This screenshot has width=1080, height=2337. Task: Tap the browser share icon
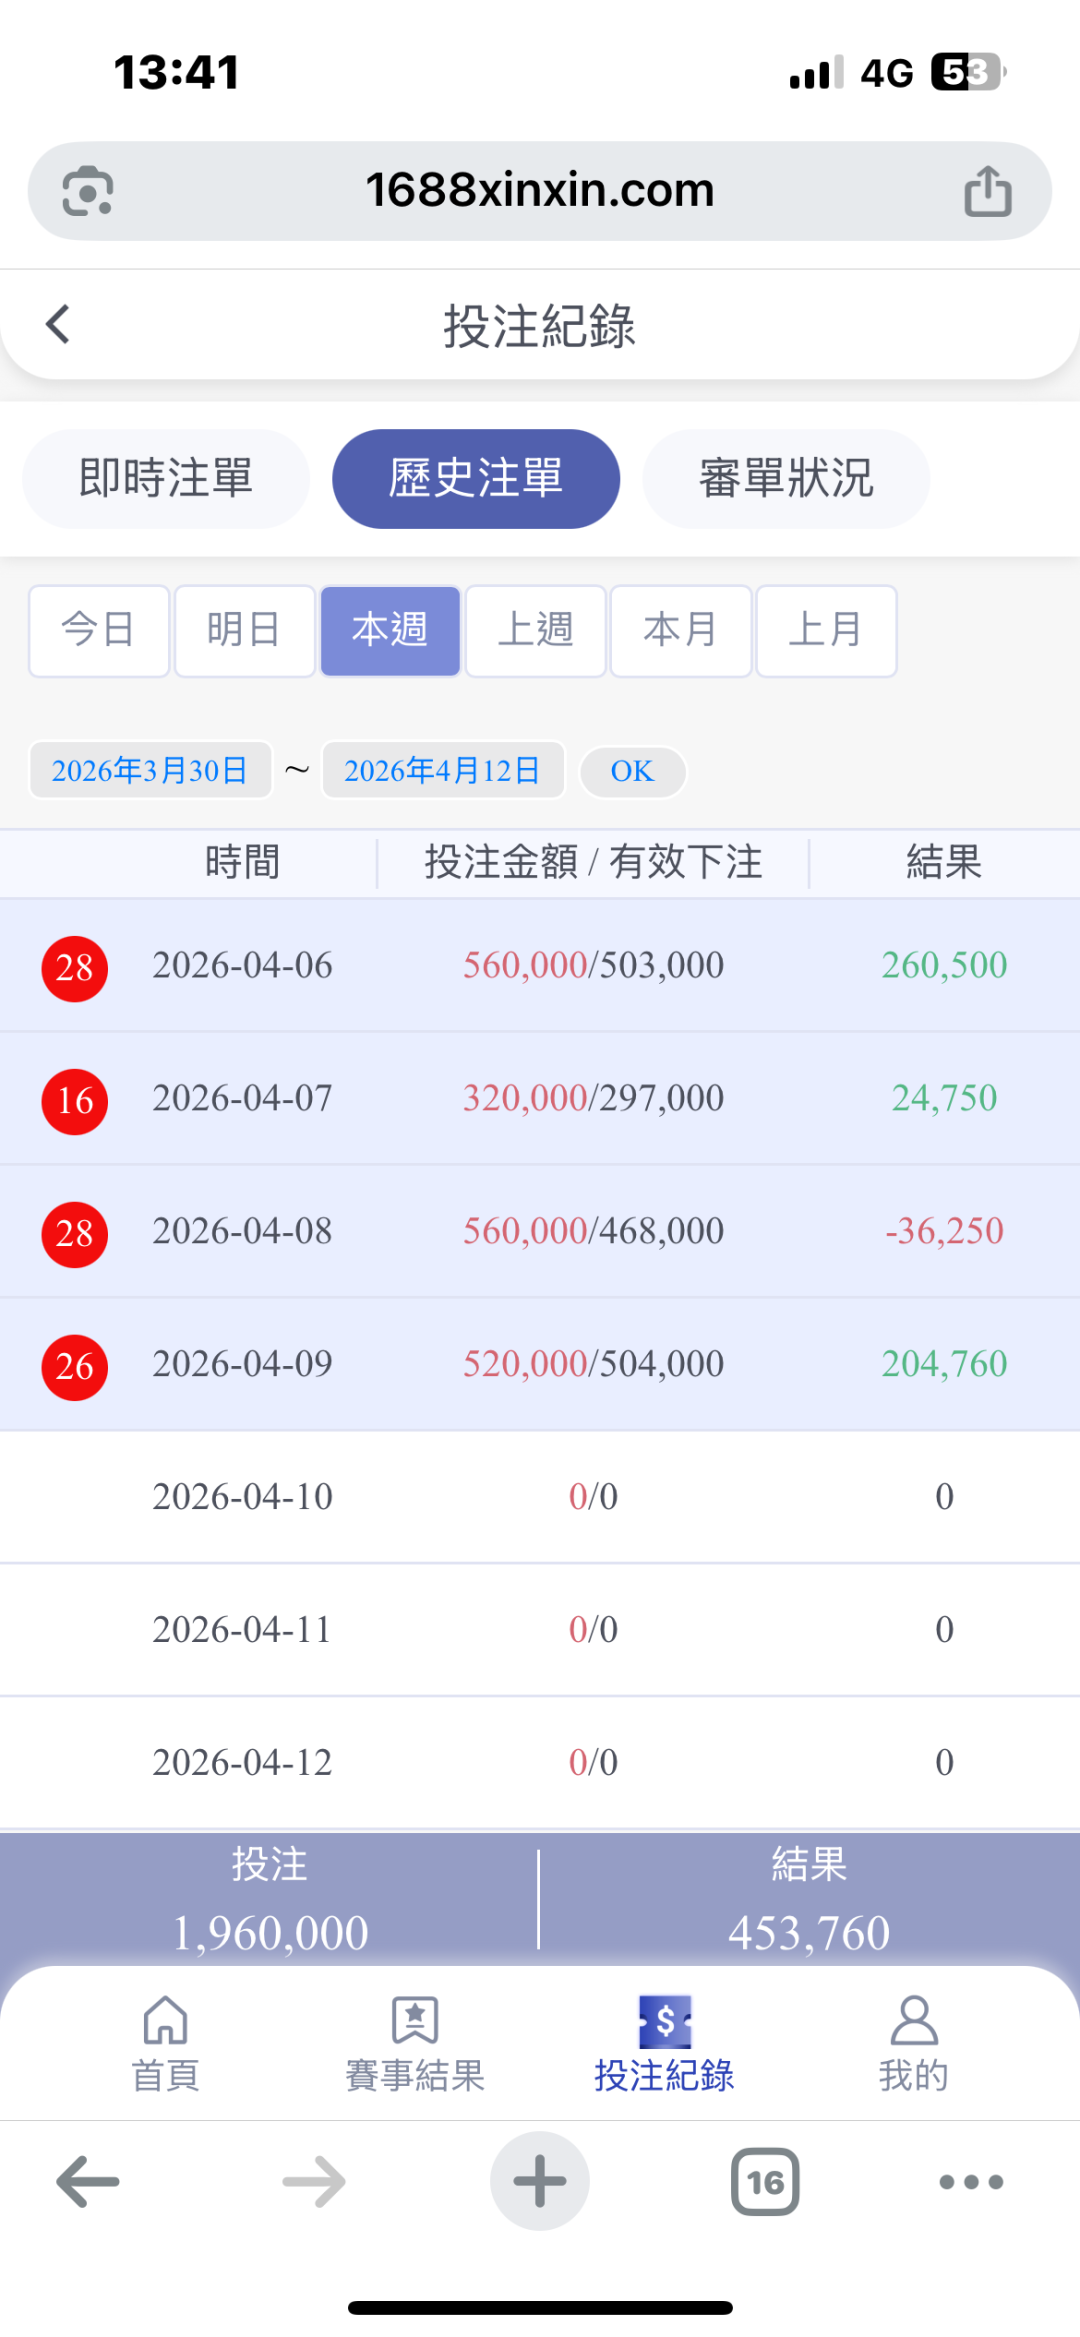(x=987, y=191)
